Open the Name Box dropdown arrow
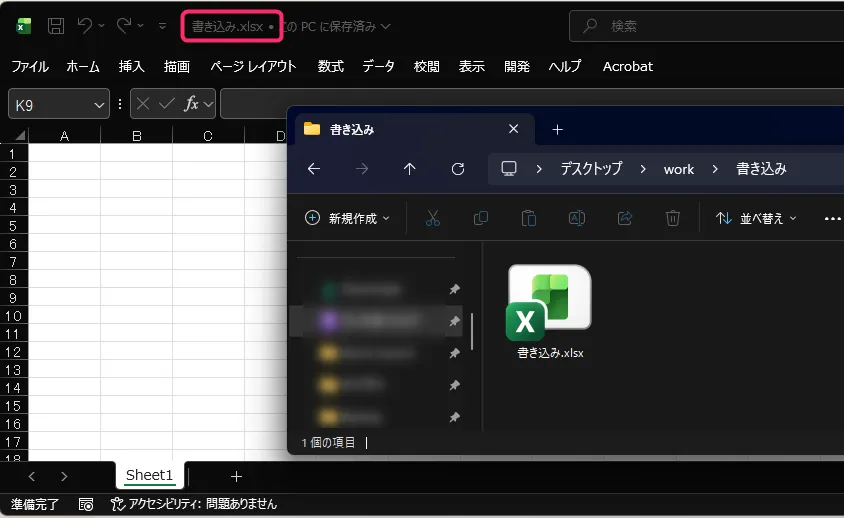This screenshot has width=844, height=518. (99, 104)
